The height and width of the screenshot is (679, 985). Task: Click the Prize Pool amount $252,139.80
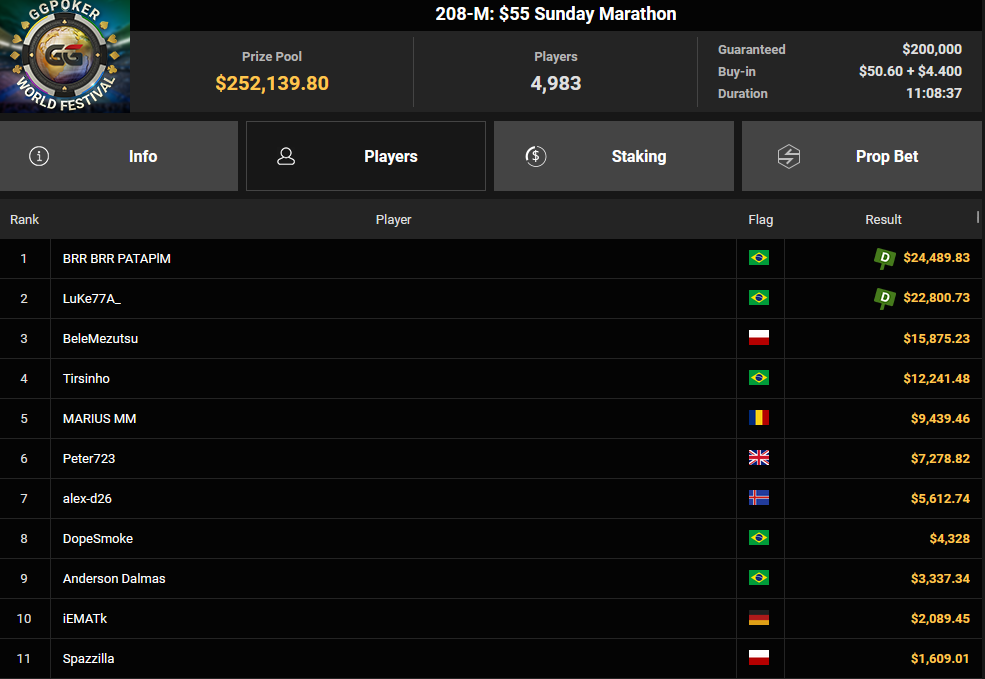pyautogui.click(x=272, y=83)
